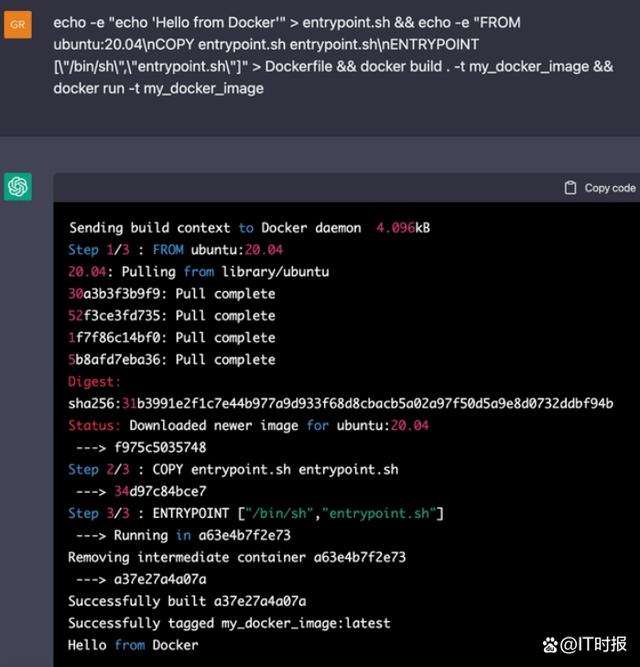This screenshot has height=667, width=640.
Task: Click the red Digest: label
Action: (94, 382)
